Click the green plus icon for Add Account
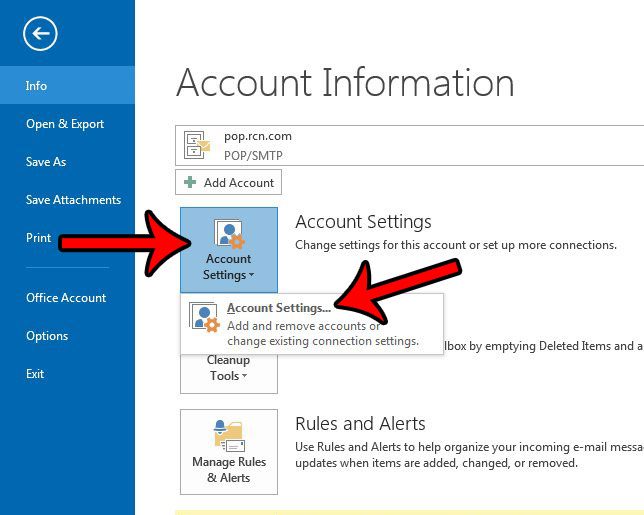 point(190,183)
